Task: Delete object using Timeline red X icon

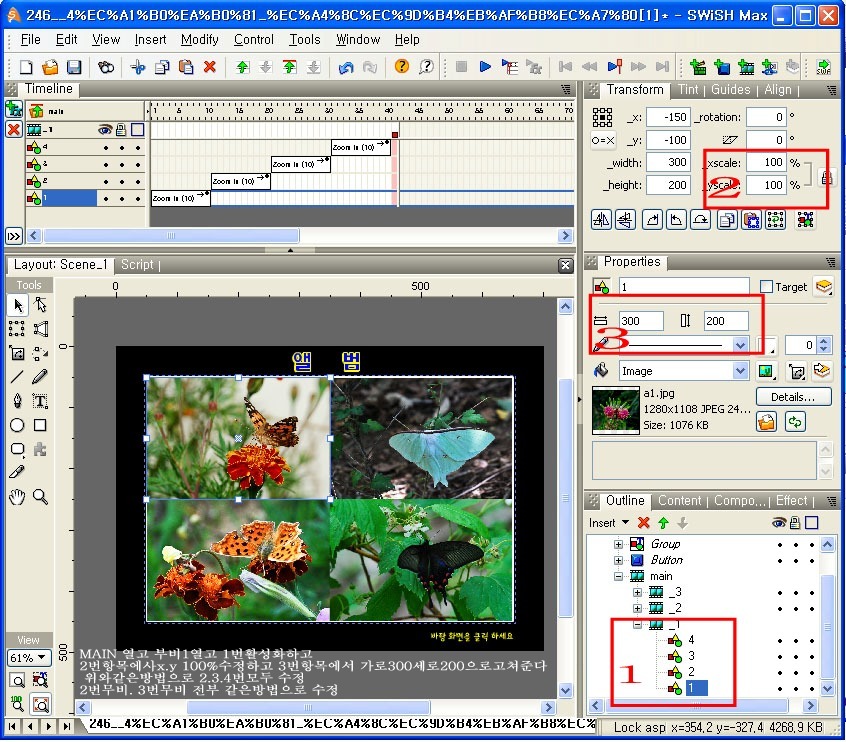Action: 13,130
